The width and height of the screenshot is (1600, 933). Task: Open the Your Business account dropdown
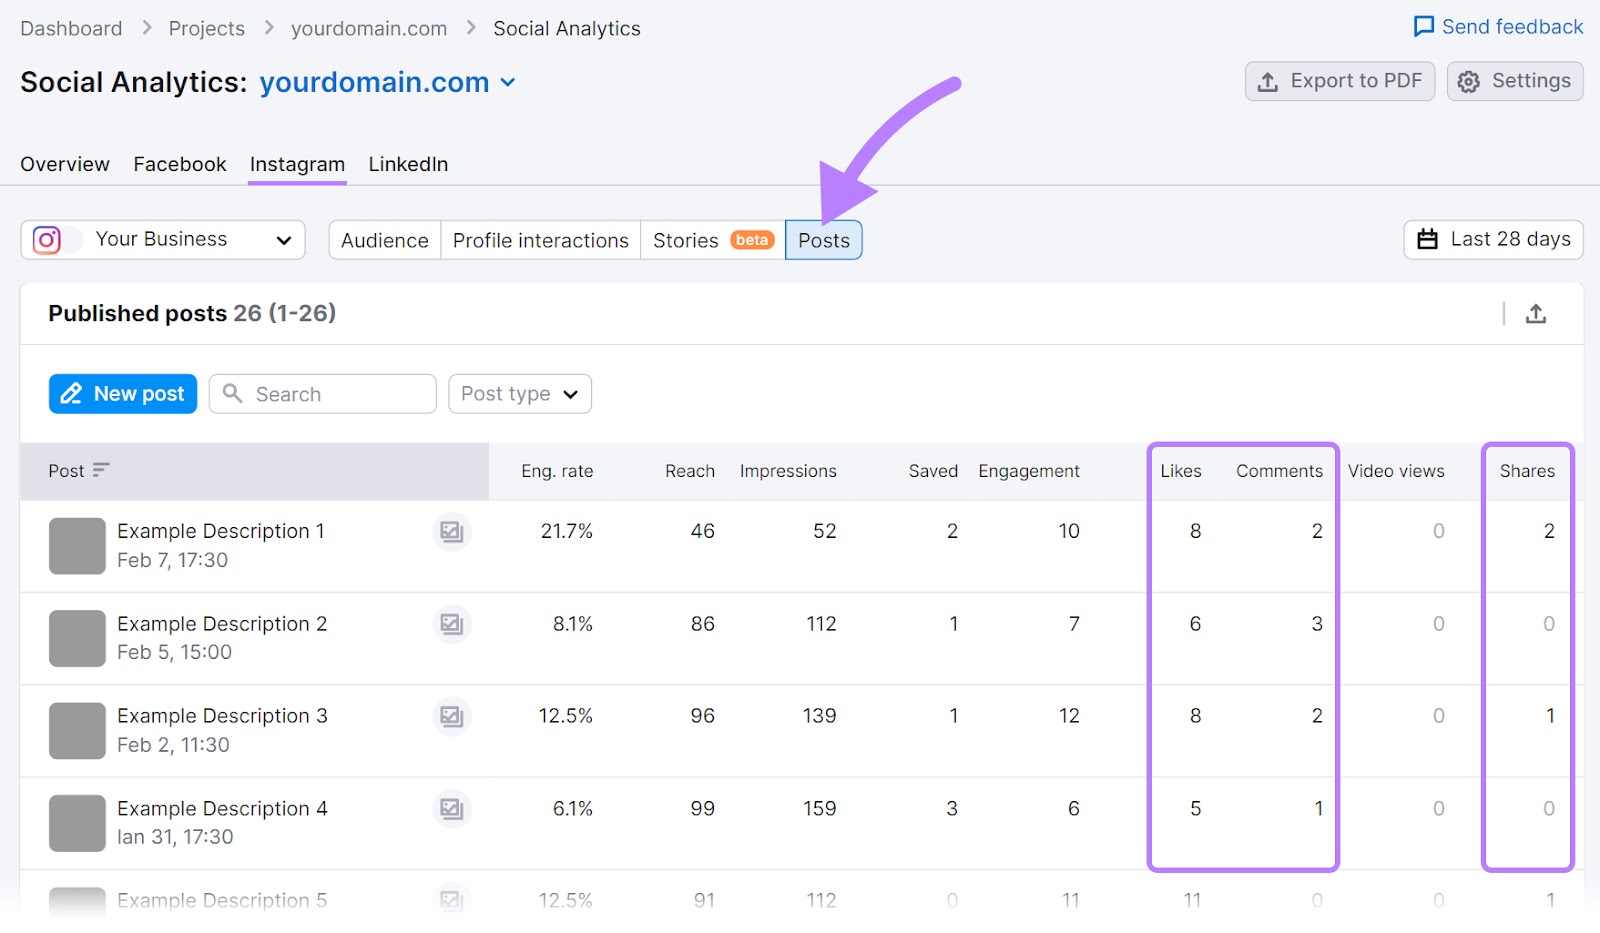tap(163, 240)
